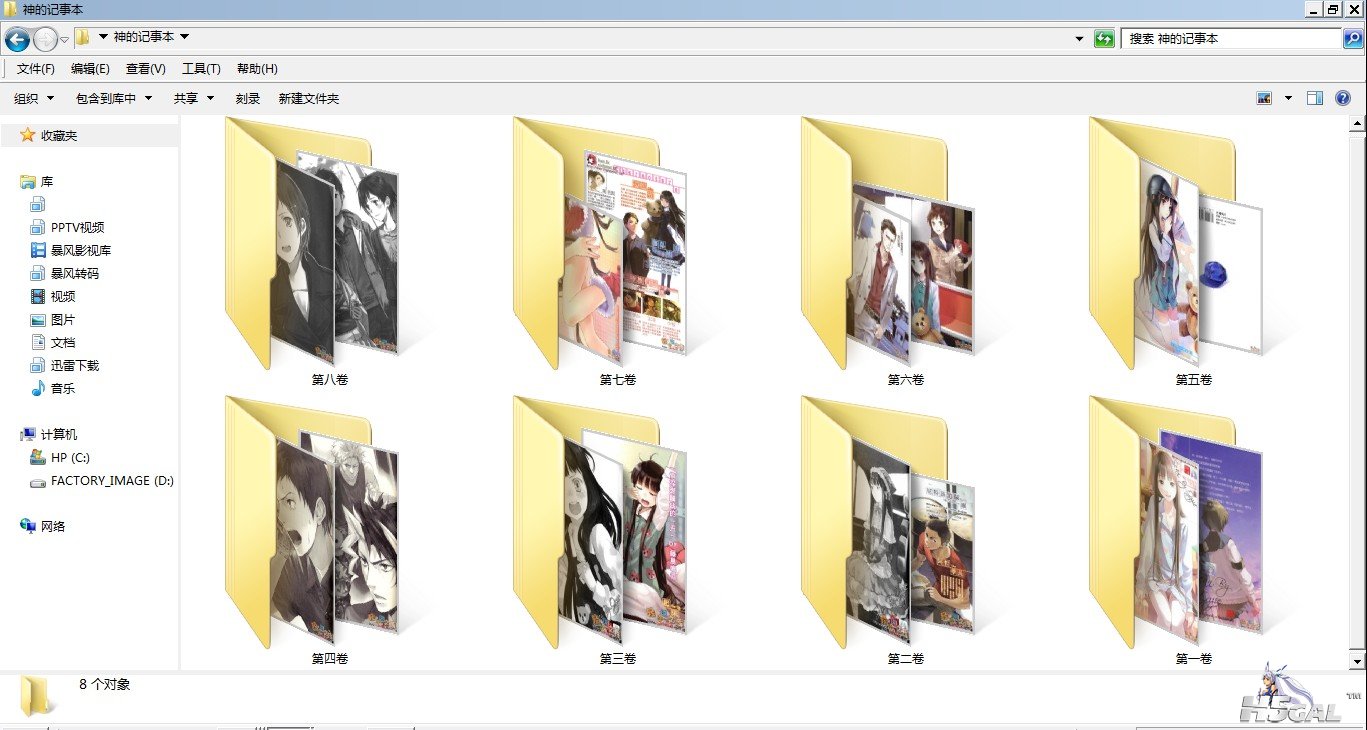The height and width of the screenshot is (730, 1367).
Task: Change the view with the view icon
Action: click(x=1264, y=98)
